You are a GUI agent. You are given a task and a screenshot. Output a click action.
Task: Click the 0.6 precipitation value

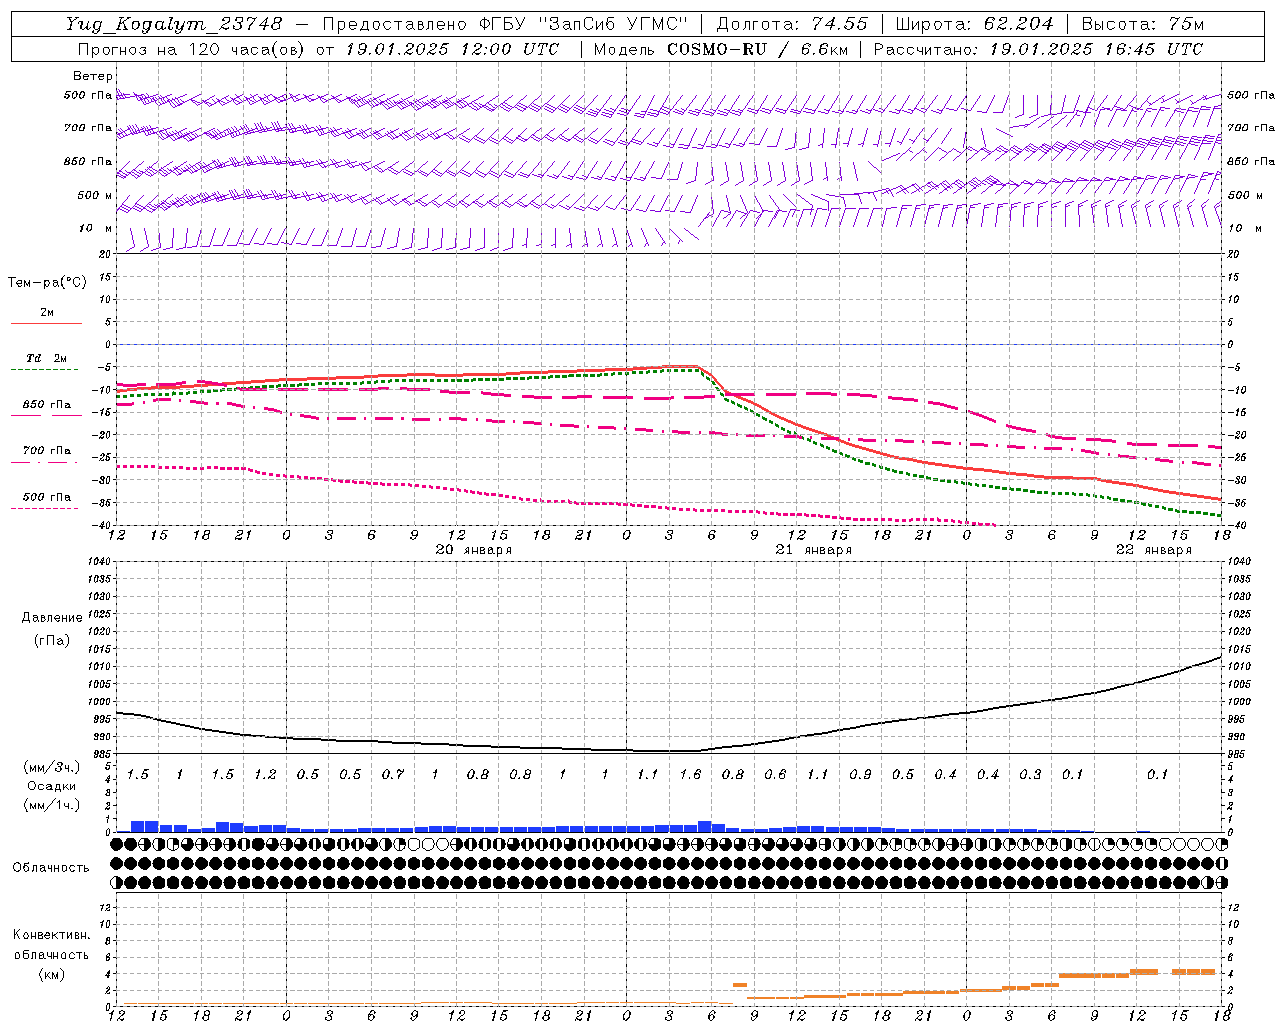(775, 774)
